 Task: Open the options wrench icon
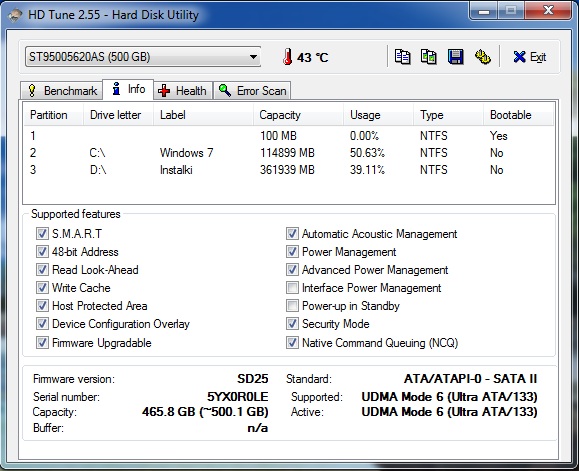coord(482,57)
